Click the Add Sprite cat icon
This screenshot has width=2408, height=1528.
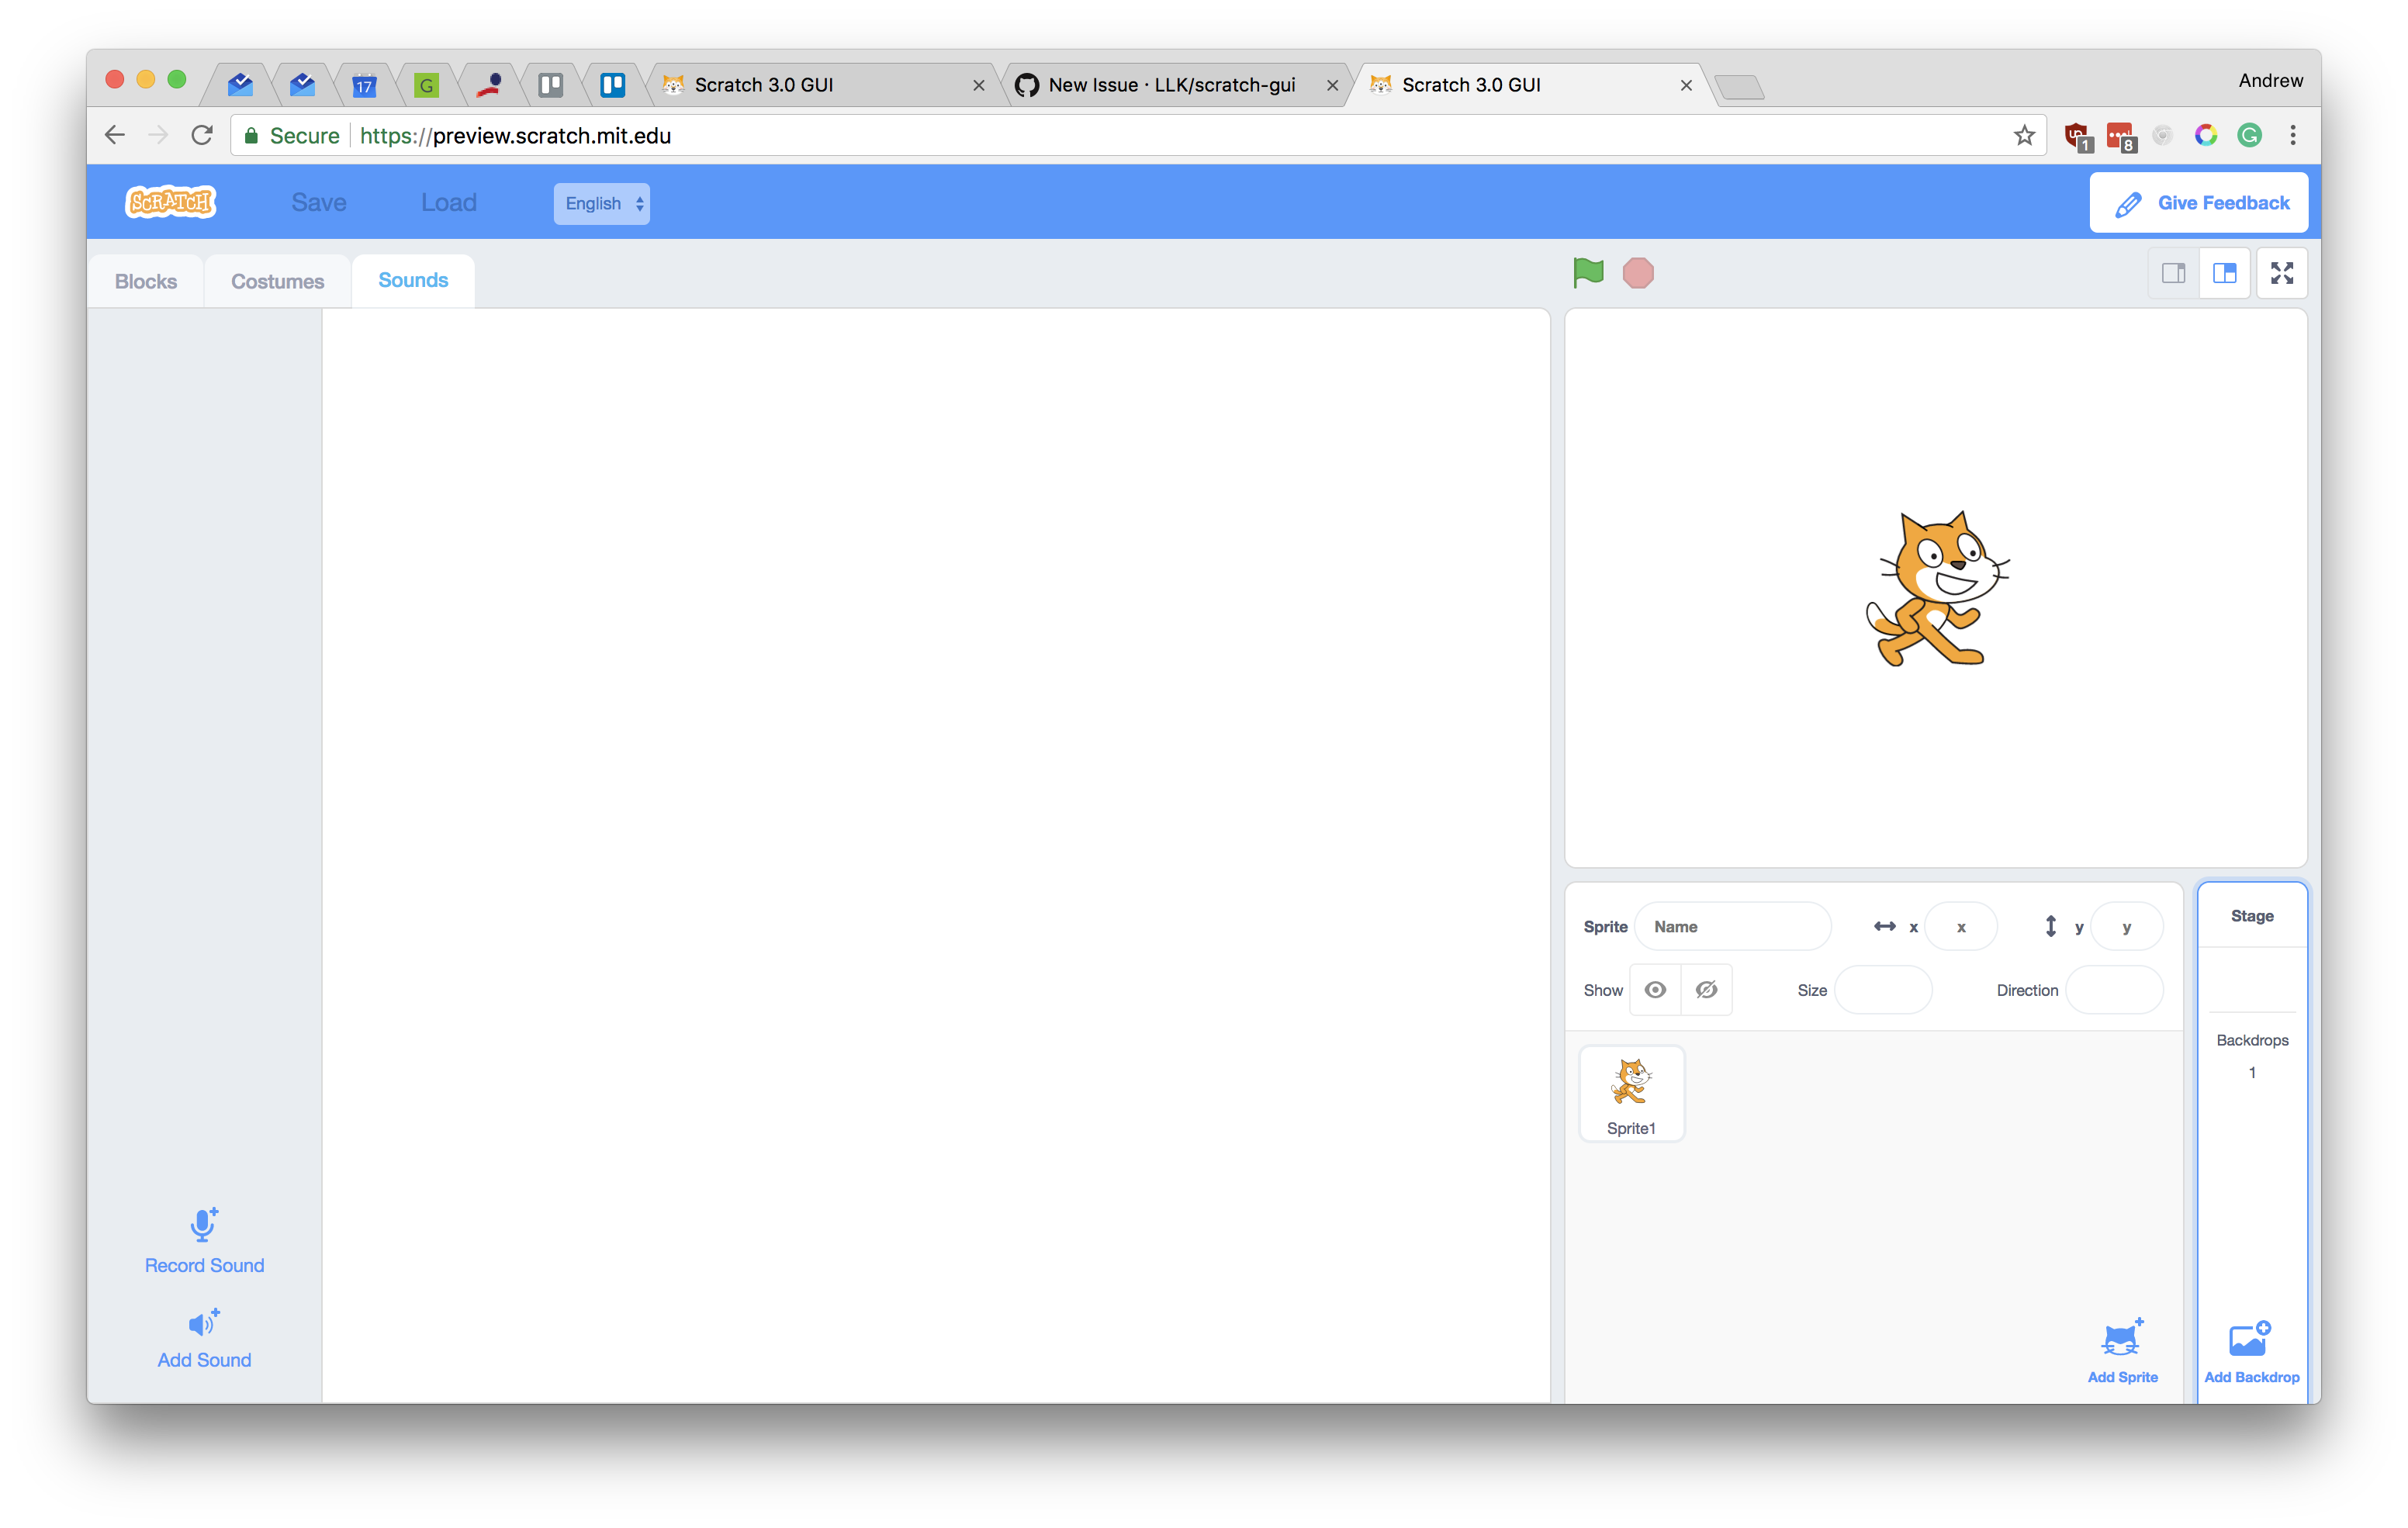[2122, 1337]
